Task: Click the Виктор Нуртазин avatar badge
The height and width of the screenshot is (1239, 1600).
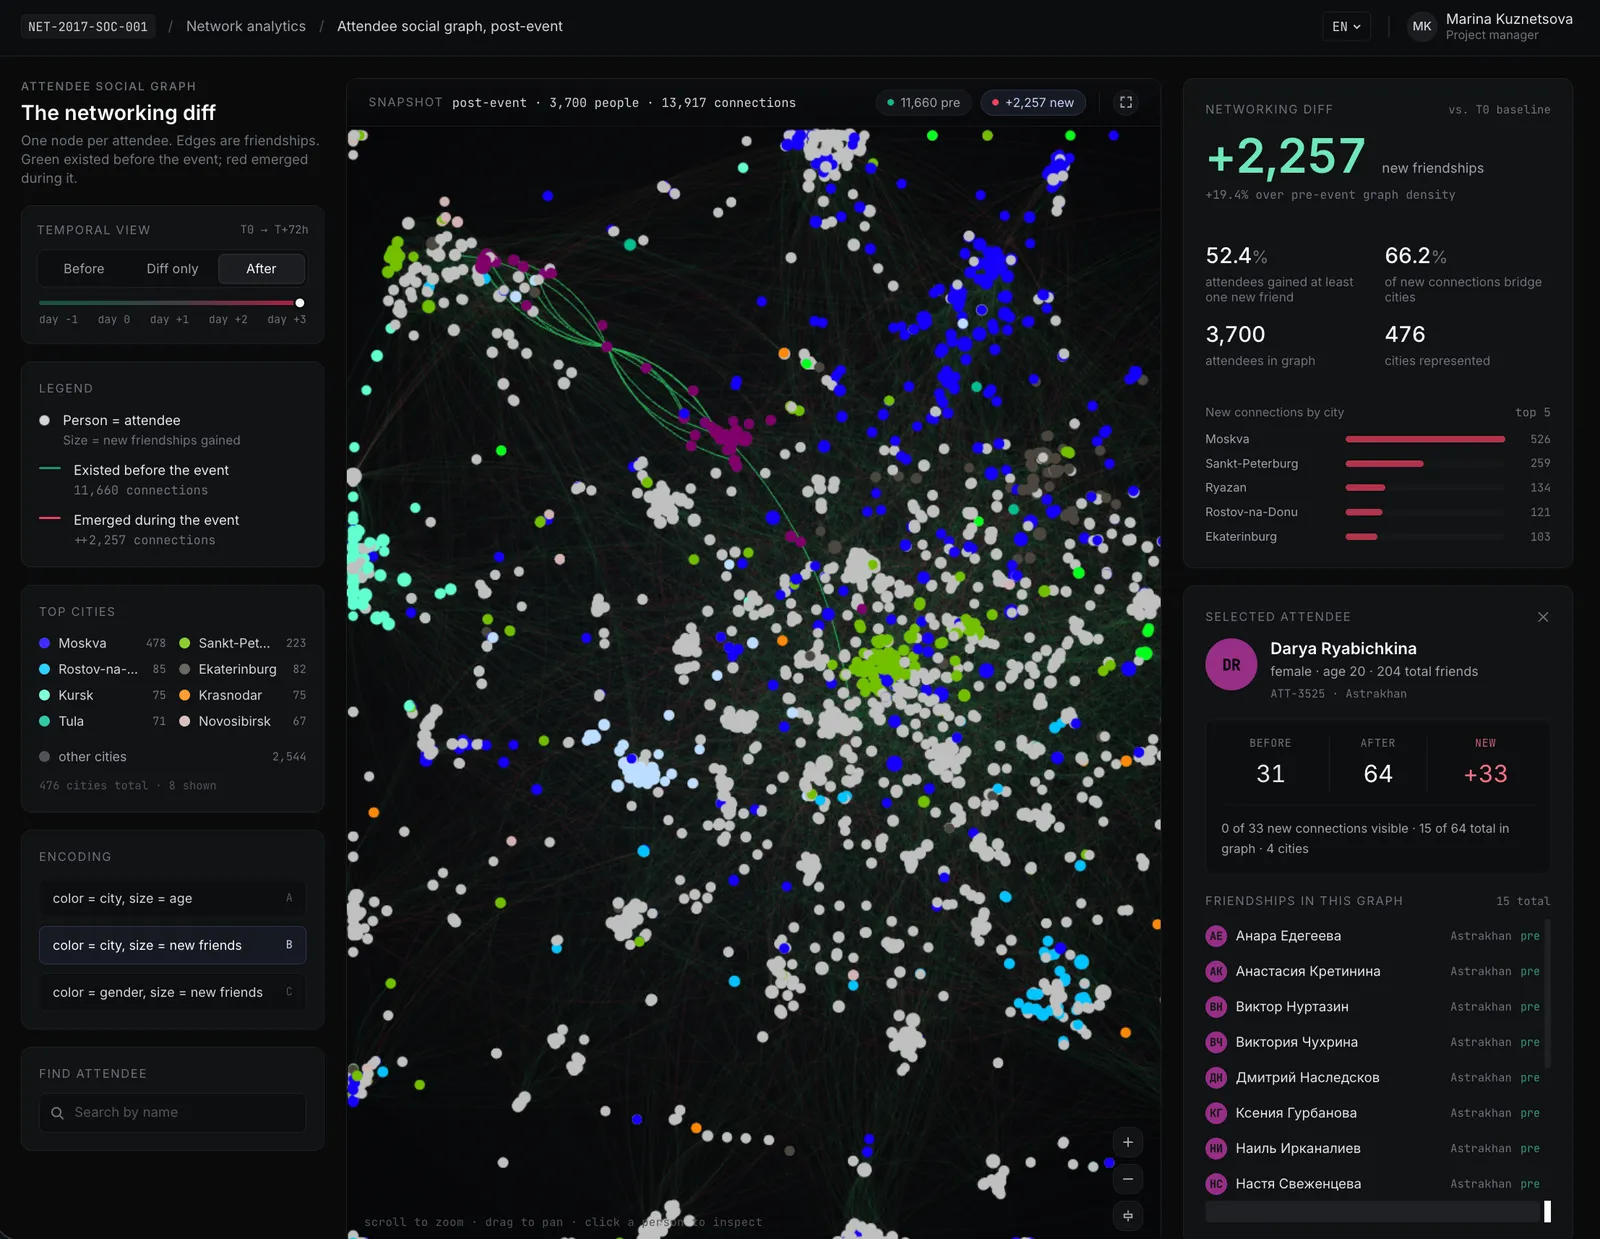Action: point(1216,1007)
